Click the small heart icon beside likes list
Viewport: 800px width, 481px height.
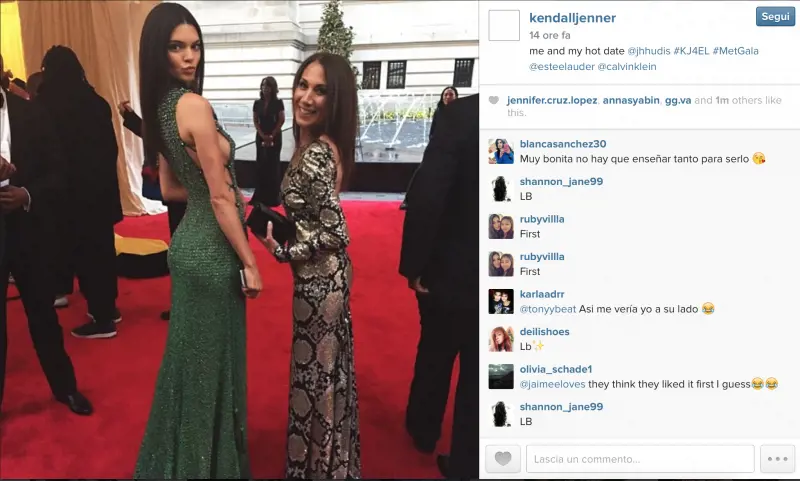493,100
